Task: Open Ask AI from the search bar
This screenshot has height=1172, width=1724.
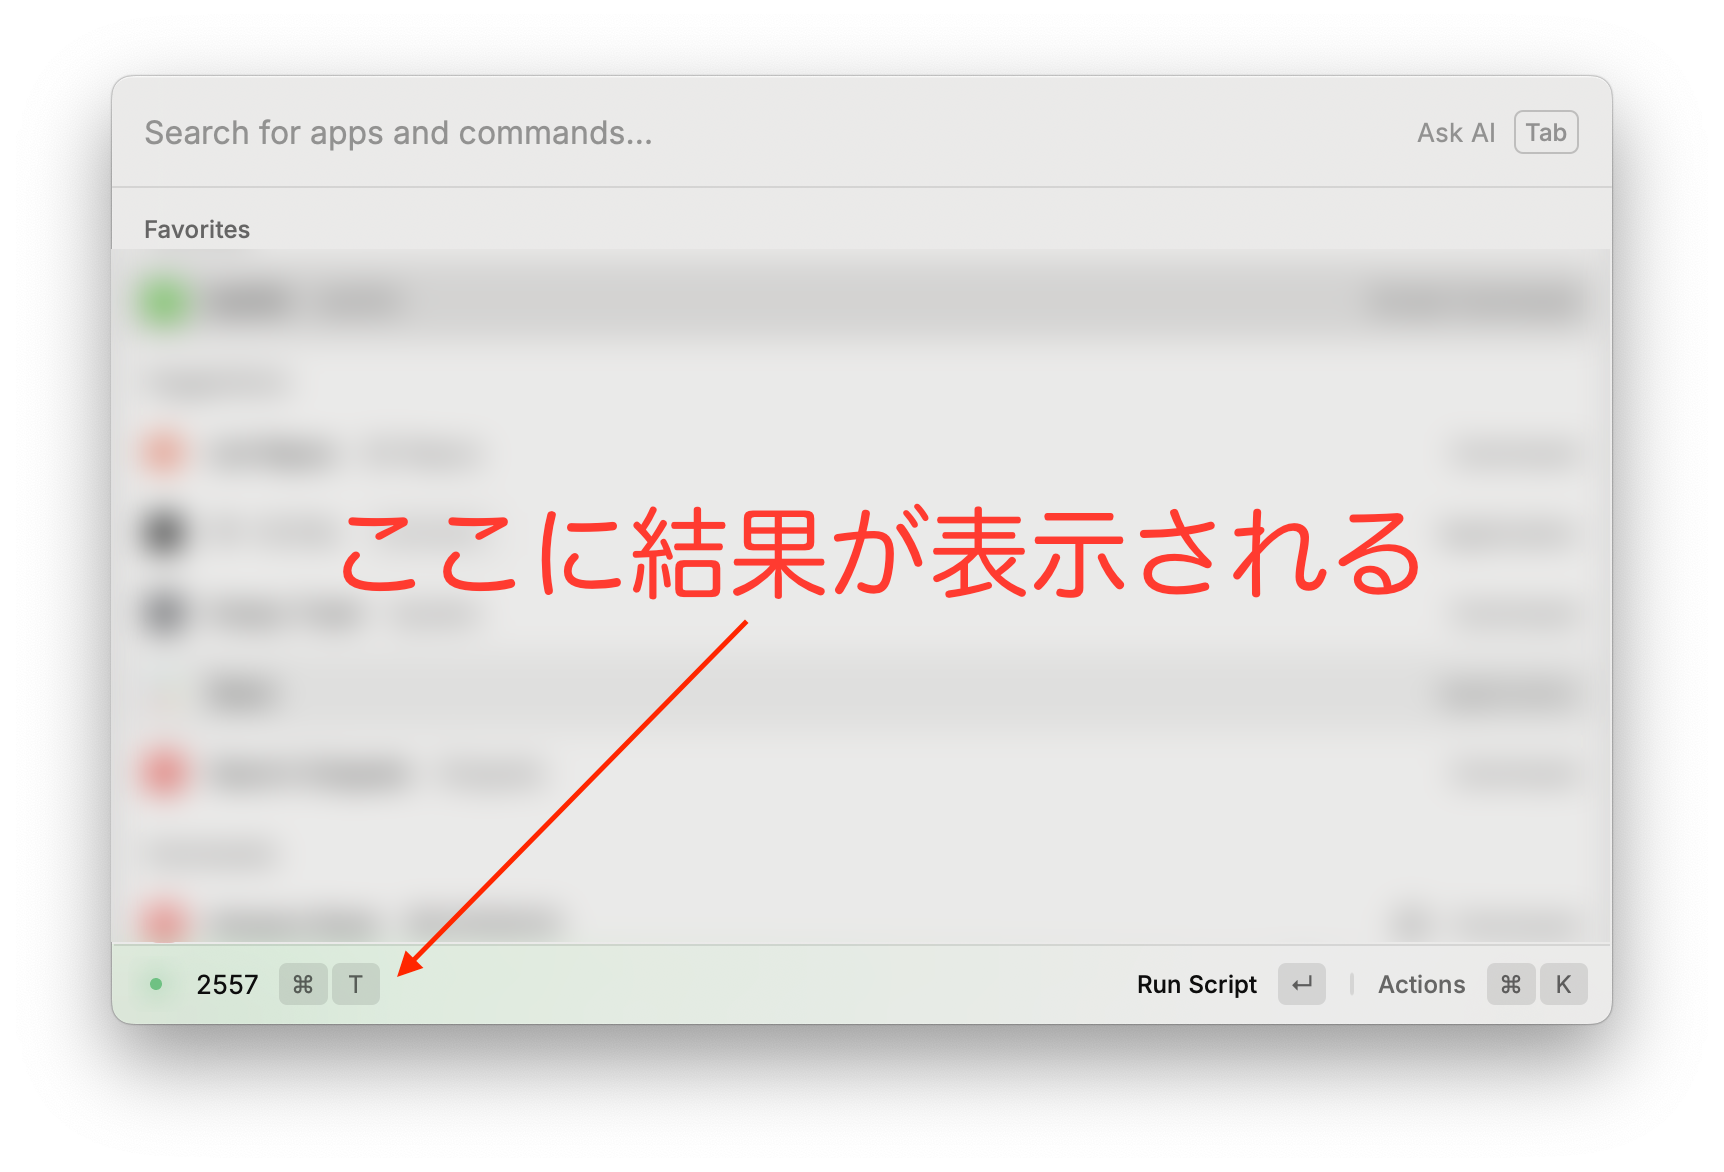Action: pos(1455,133)
